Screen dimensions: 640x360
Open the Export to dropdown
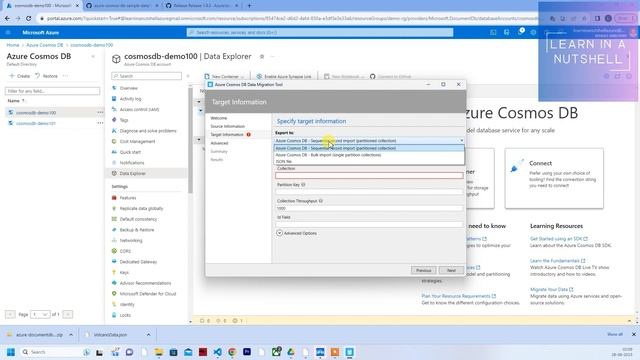pyautogui.click(x=369, y=141)
